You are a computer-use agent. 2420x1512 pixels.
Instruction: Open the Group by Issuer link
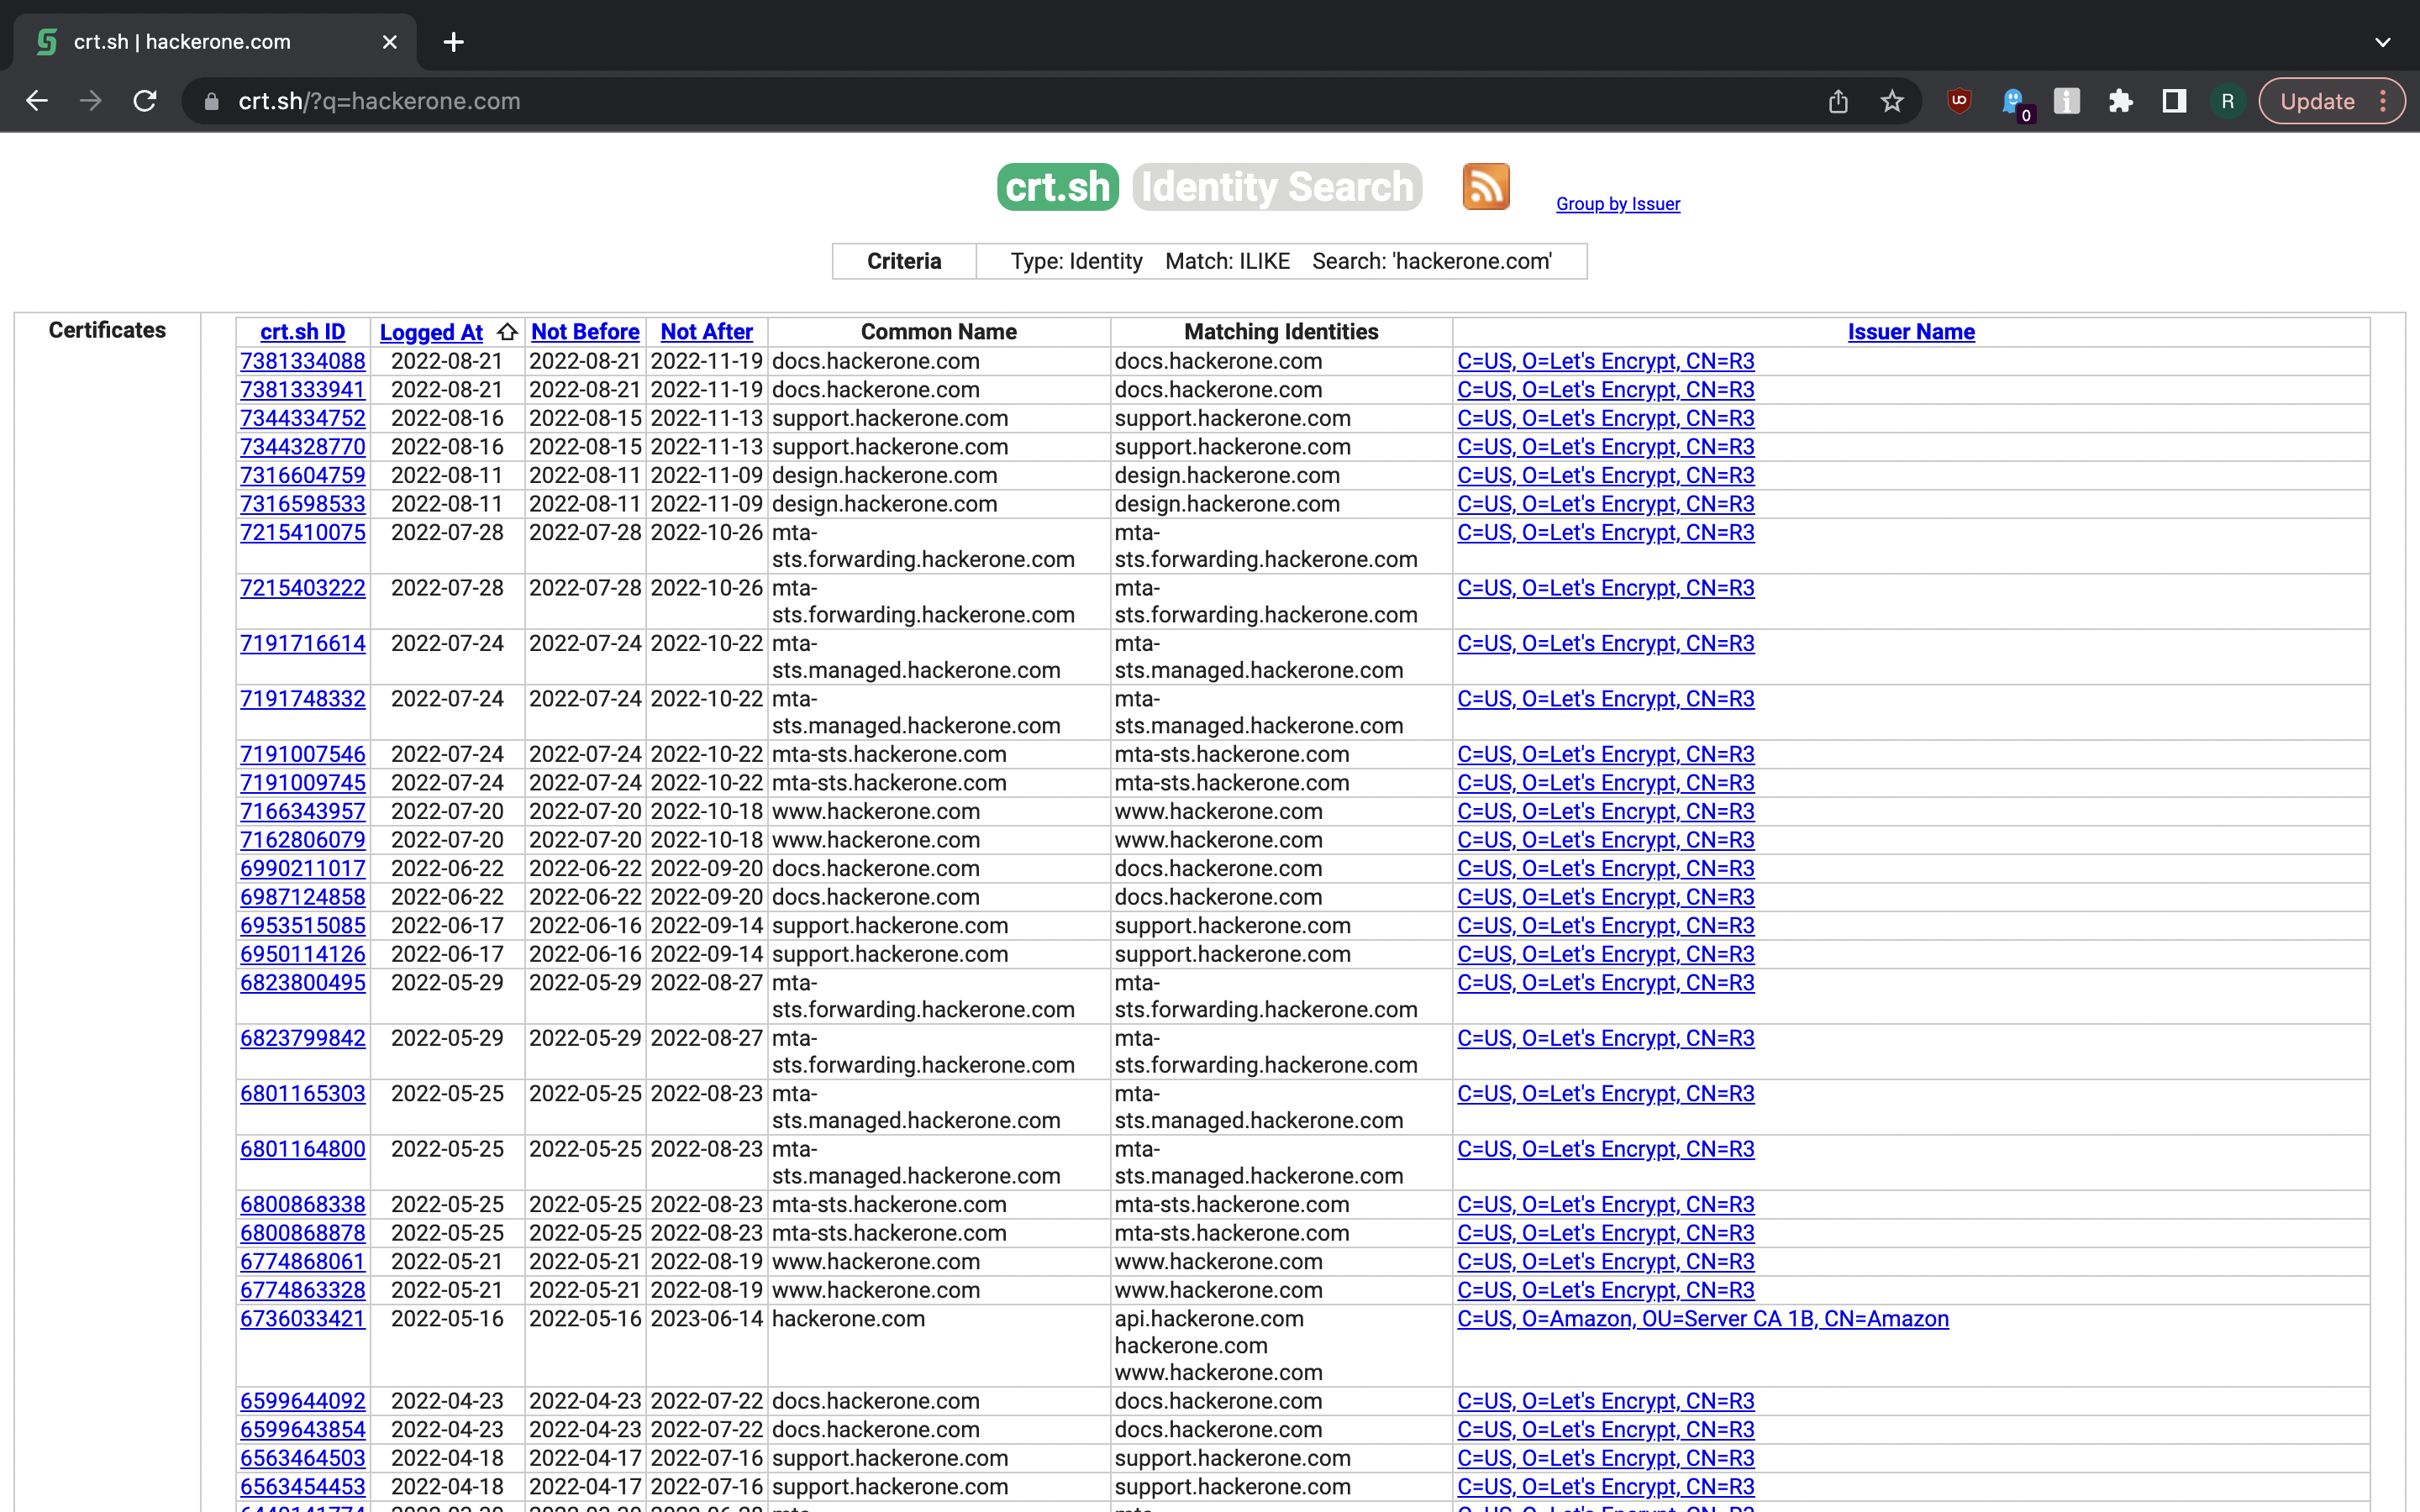(x=1618, y=204)
